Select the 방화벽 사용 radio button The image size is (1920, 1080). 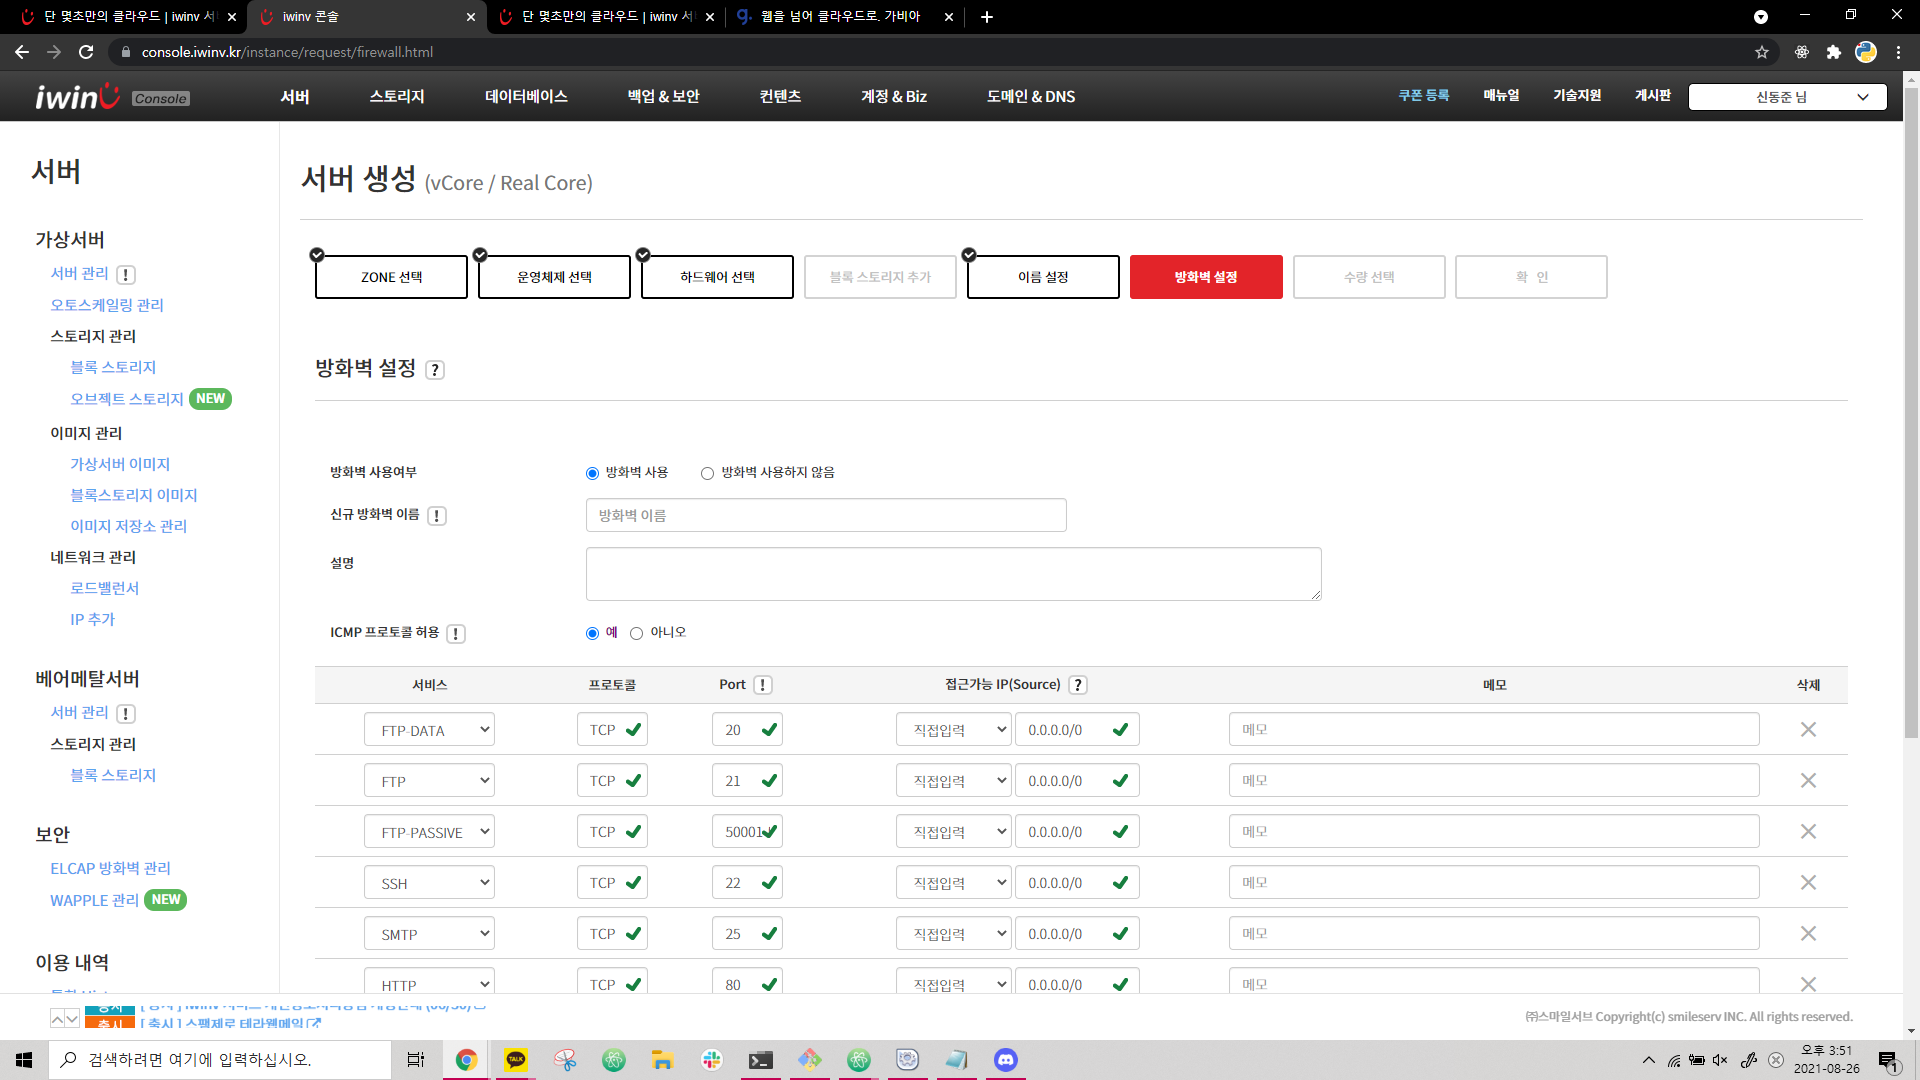pos(592,474)
